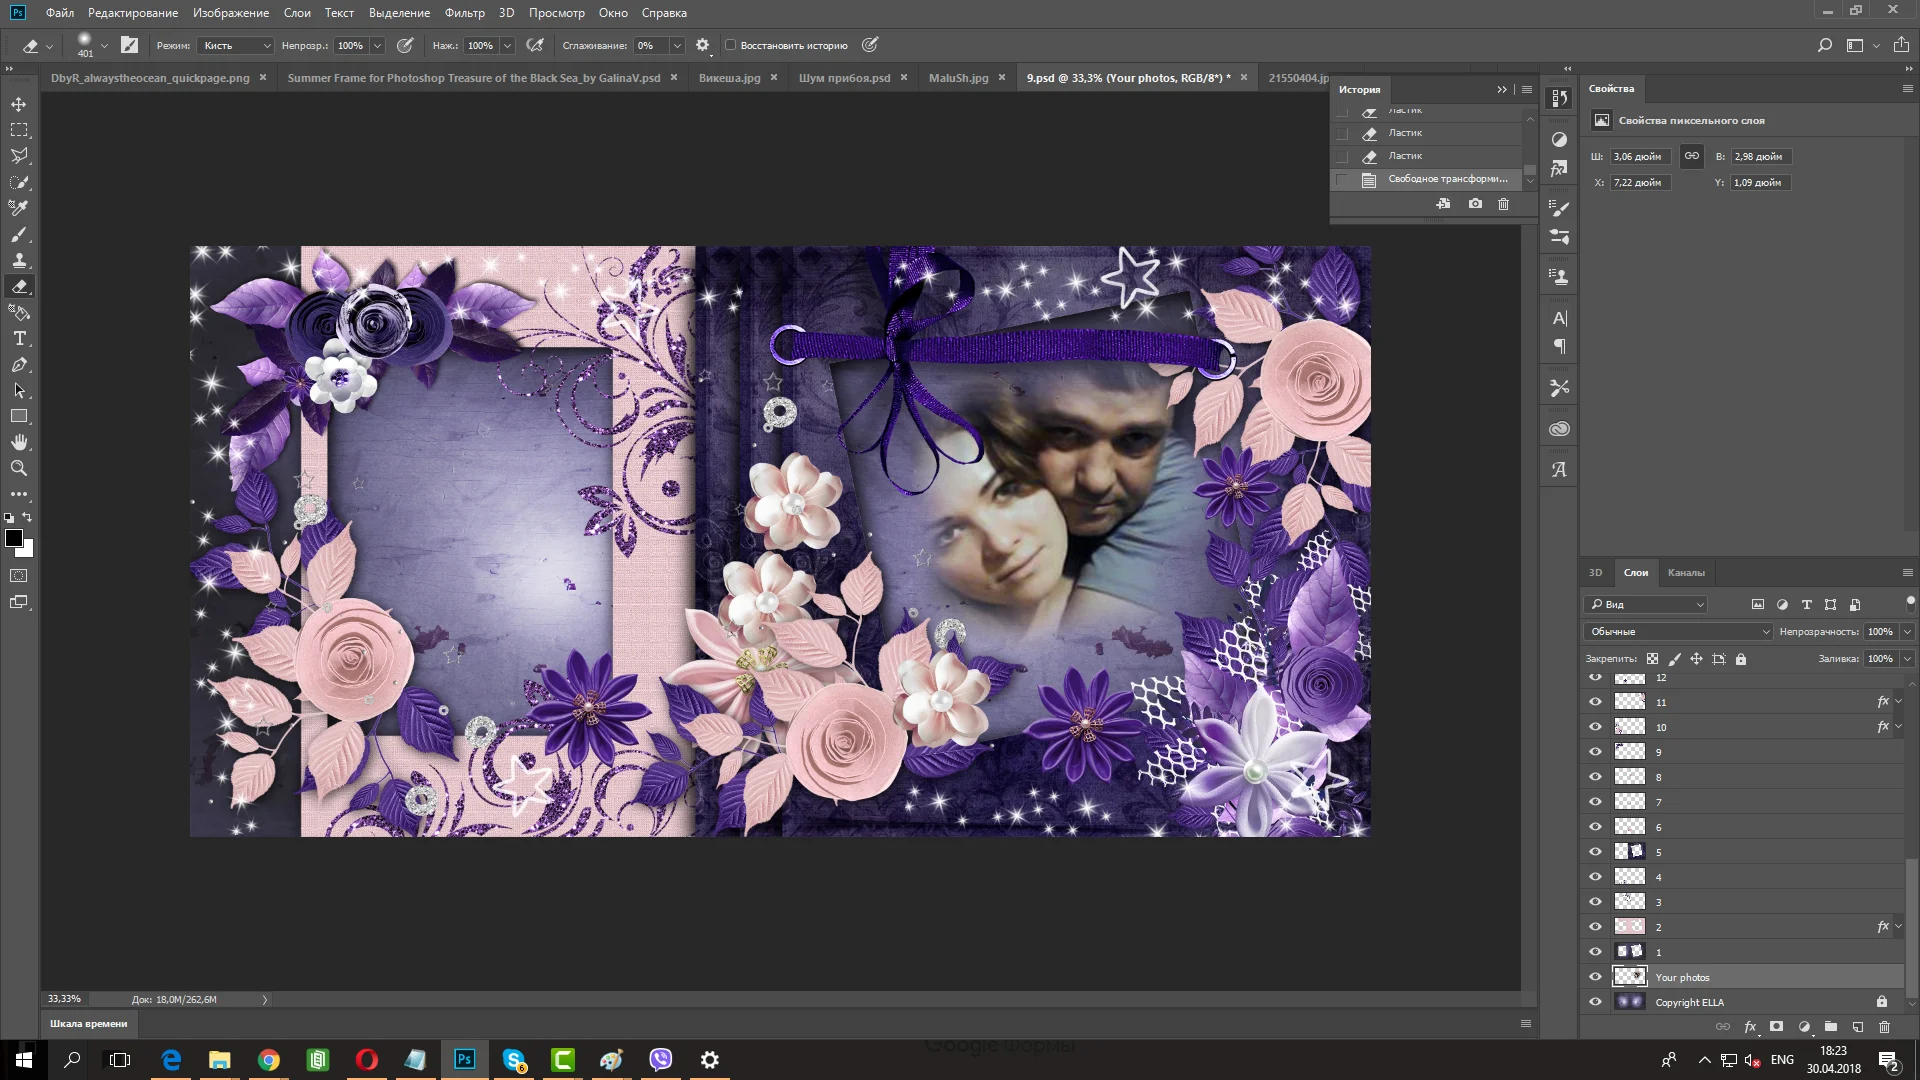Select the Lasso tool
Image resolution: width=1920 pixels, height=1080 pixels.
click(19, 156)
